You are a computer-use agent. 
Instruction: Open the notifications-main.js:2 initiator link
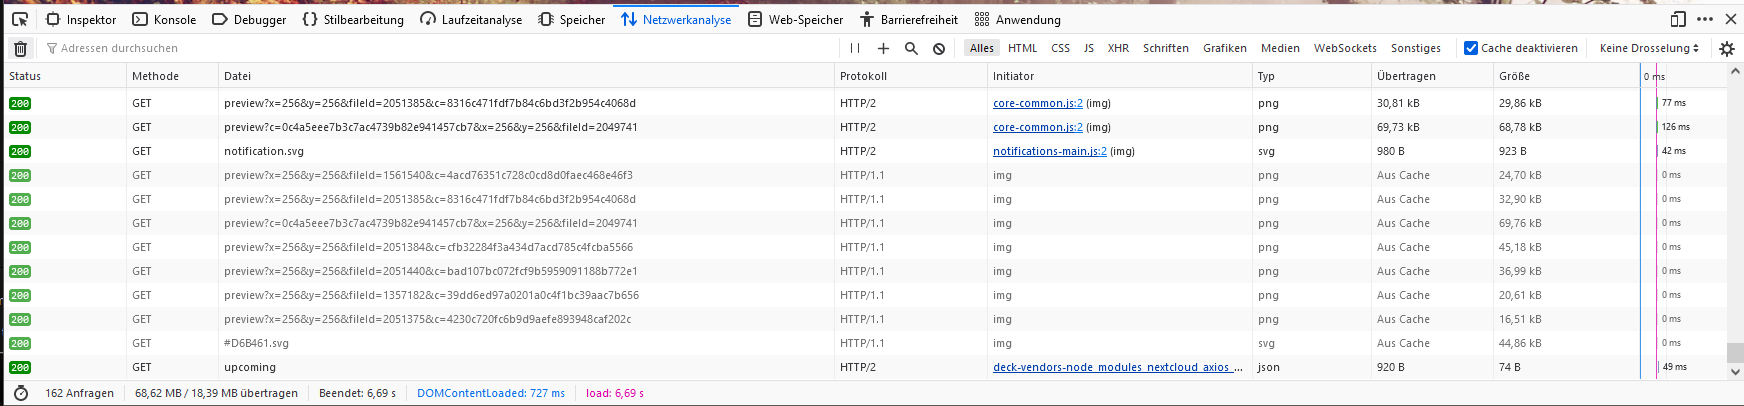pos(1049,151)
